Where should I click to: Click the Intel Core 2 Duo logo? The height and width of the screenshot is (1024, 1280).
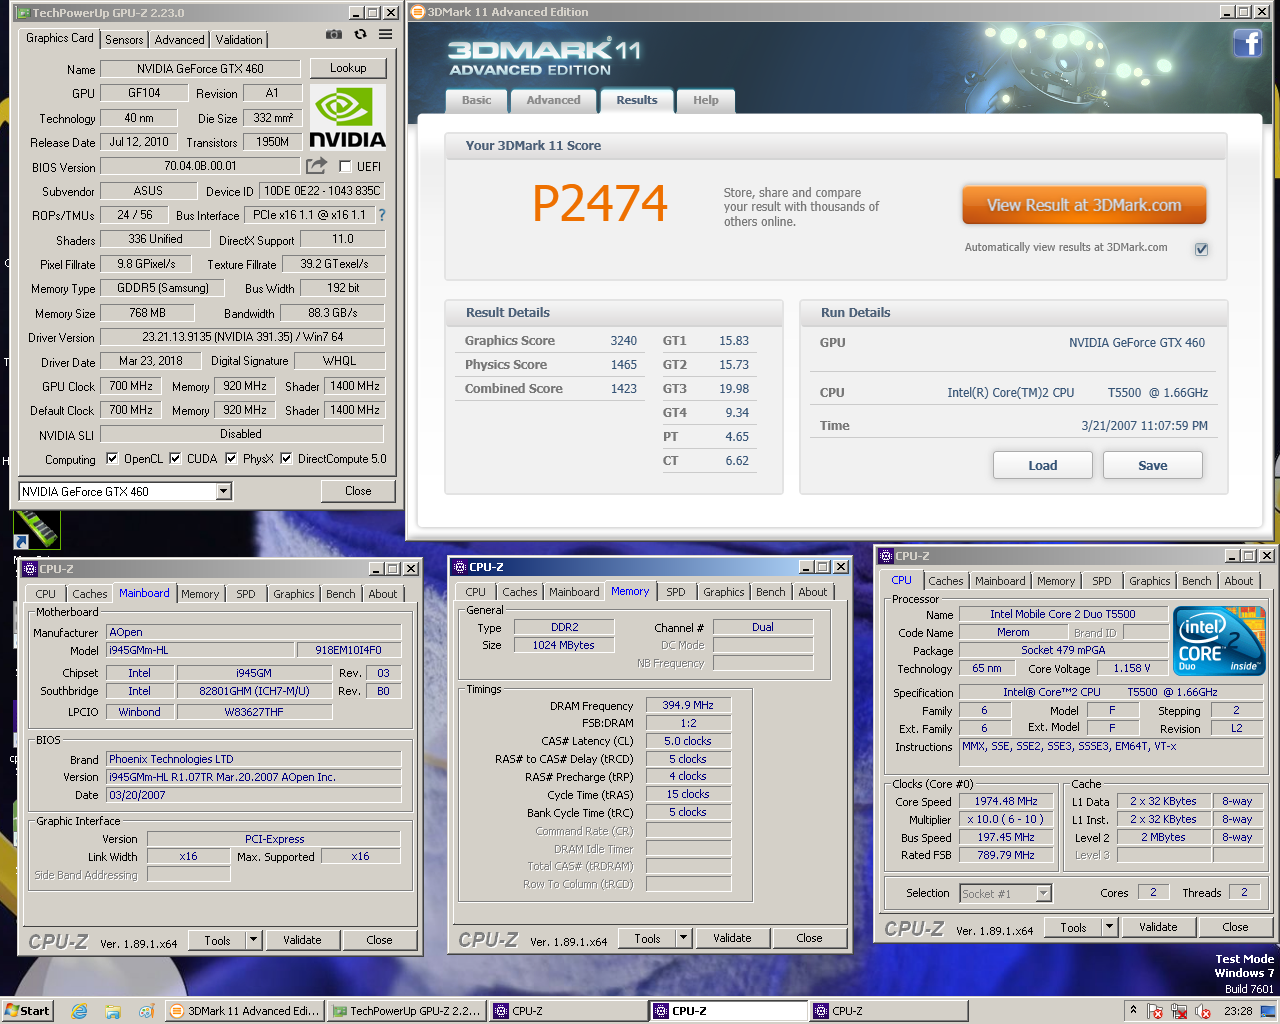pos(1220,641)
